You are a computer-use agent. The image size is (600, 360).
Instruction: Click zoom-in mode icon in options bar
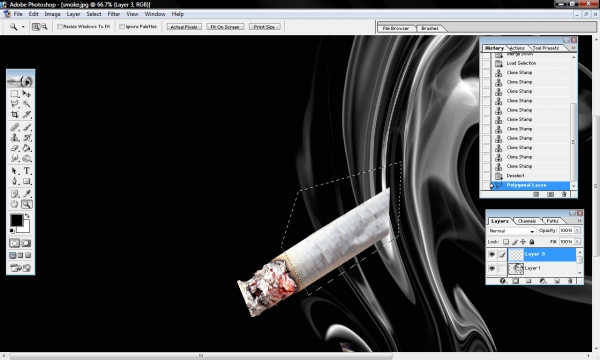click(x=36, y=27)
